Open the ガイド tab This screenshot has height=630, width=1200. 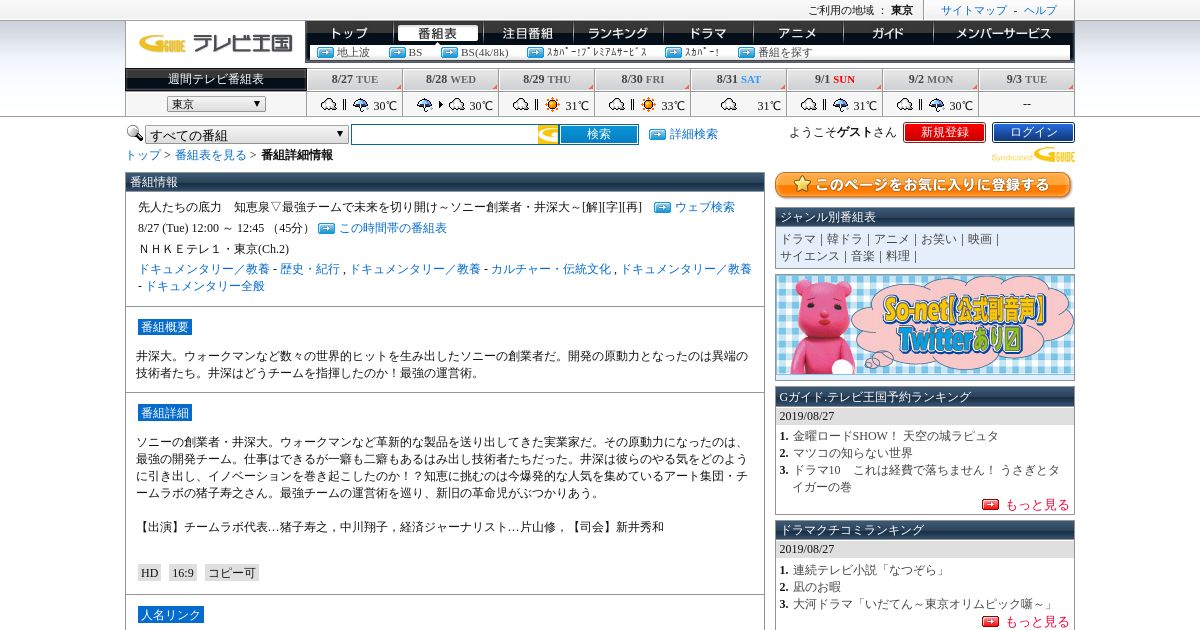coord(888,33)
